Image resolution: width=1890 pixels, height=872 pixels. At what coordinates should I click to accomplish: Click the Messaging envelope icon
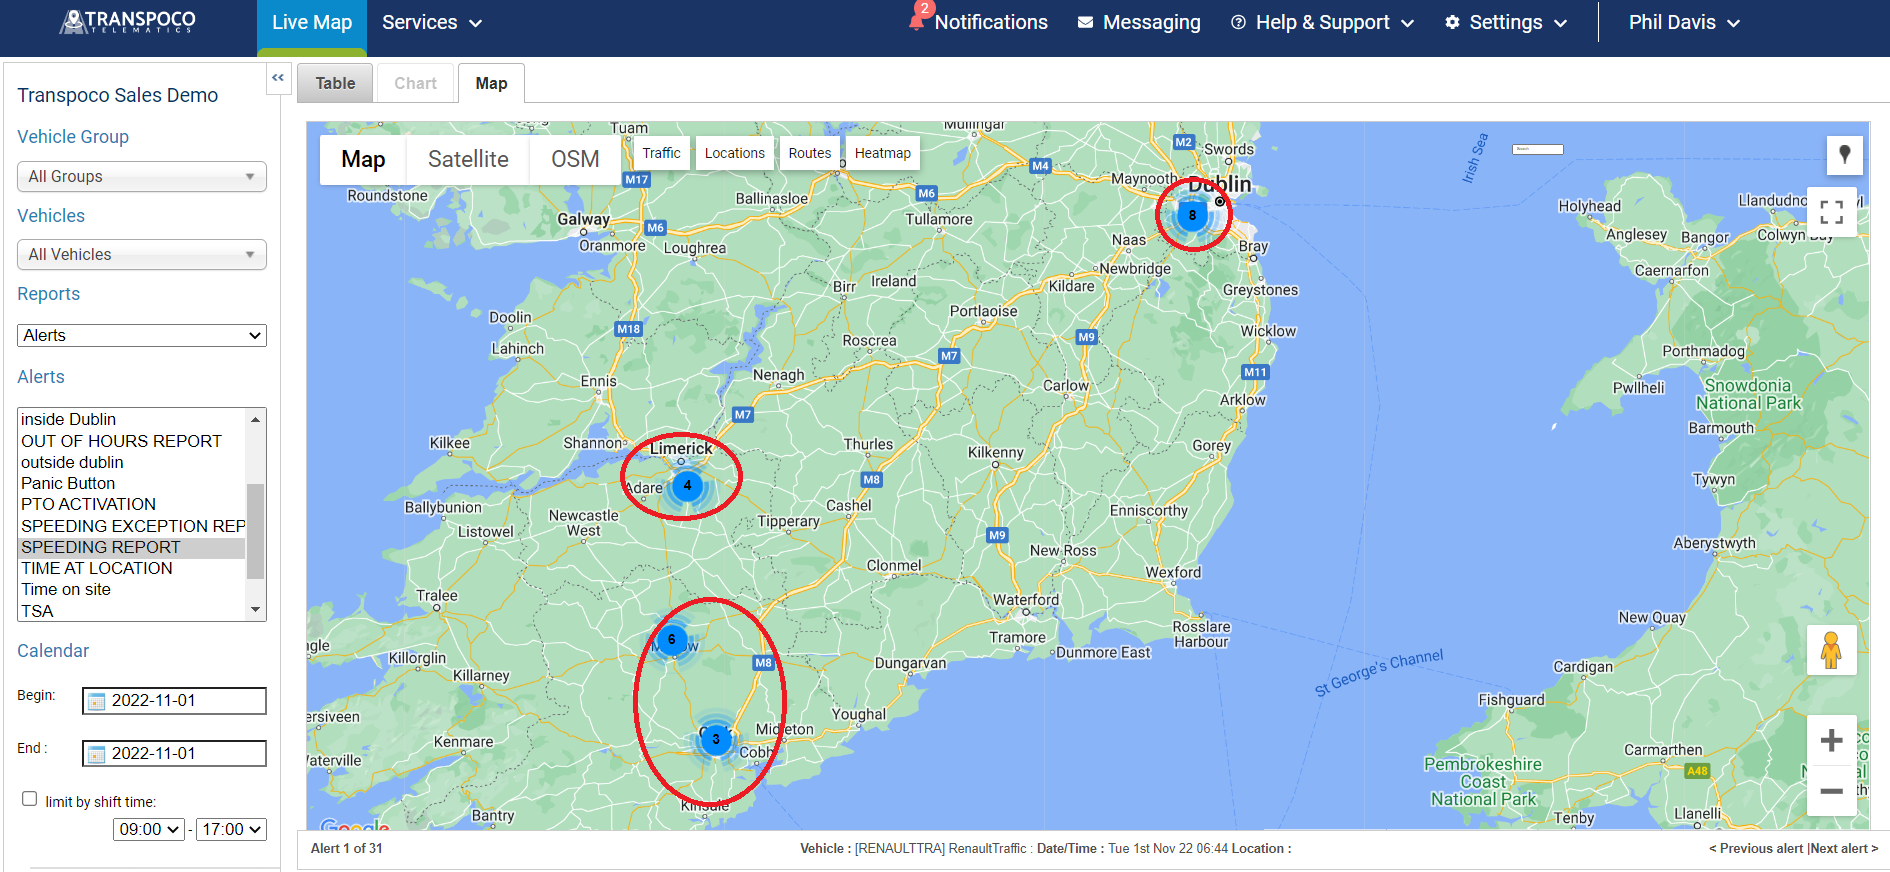click(x=1085, y=22)
